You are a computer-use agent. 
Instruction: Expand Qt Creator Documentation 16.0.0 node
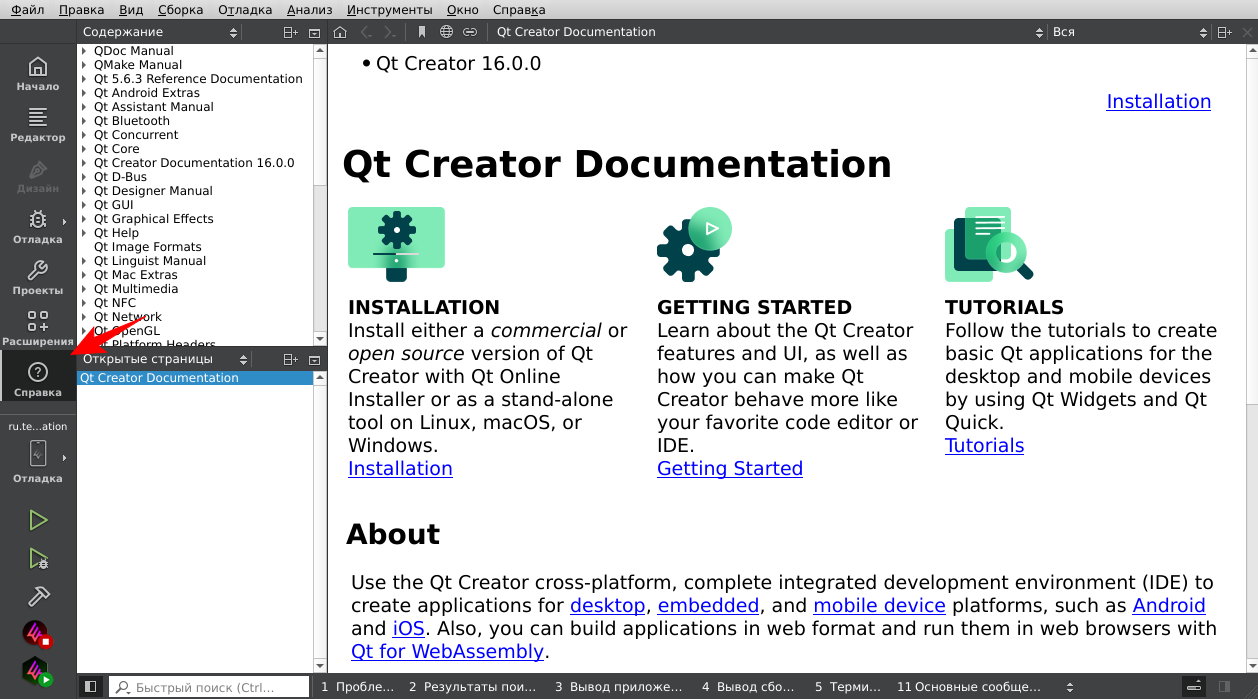tap(84, 163)
